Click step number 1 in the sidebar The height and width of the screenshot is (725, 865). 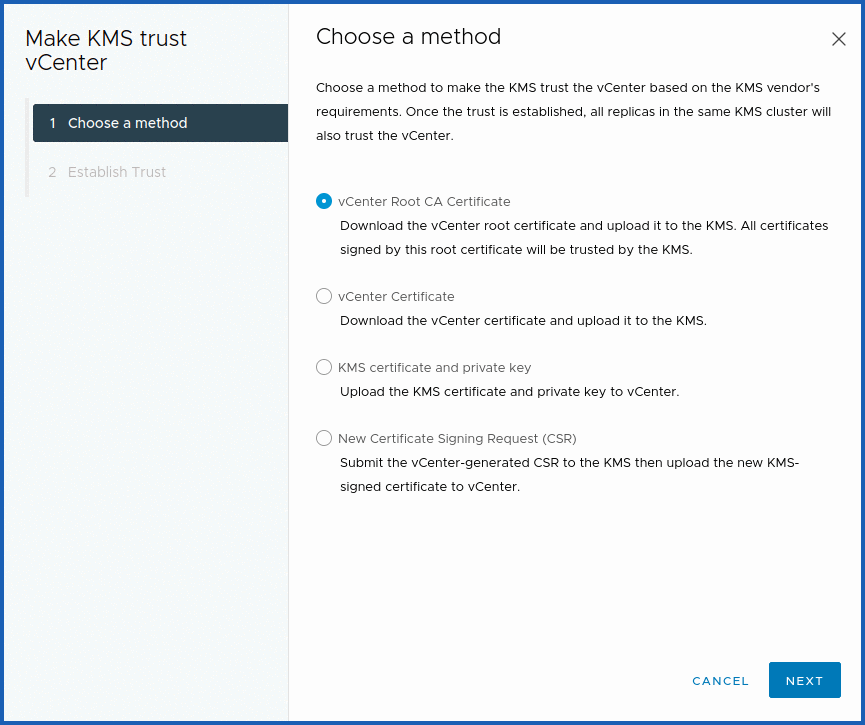click(x=52, y=122)
